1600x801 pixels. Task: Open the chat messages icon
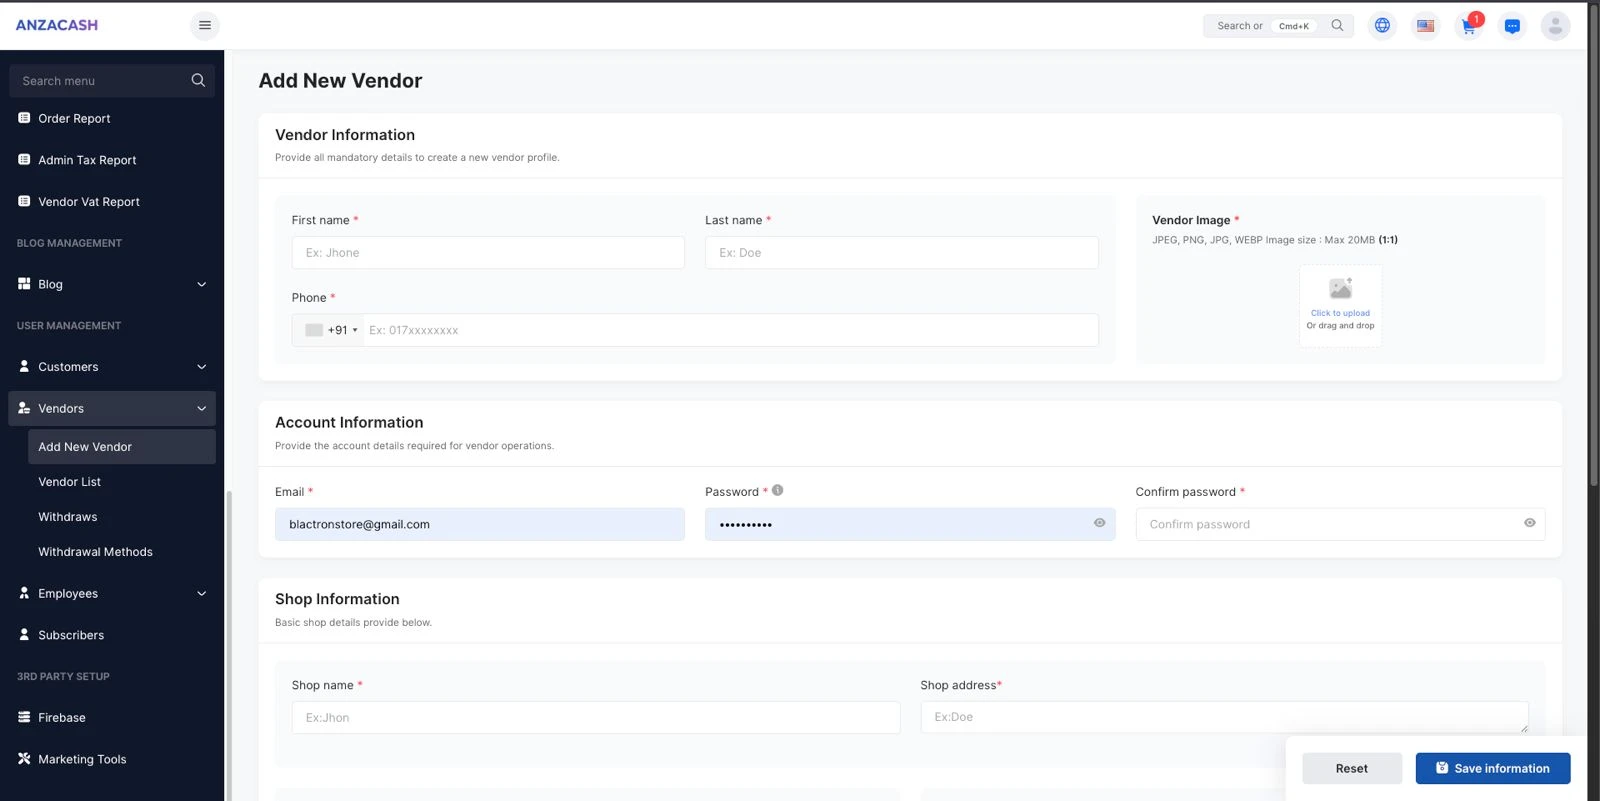pyautogui.click(x=1512, y=26)
